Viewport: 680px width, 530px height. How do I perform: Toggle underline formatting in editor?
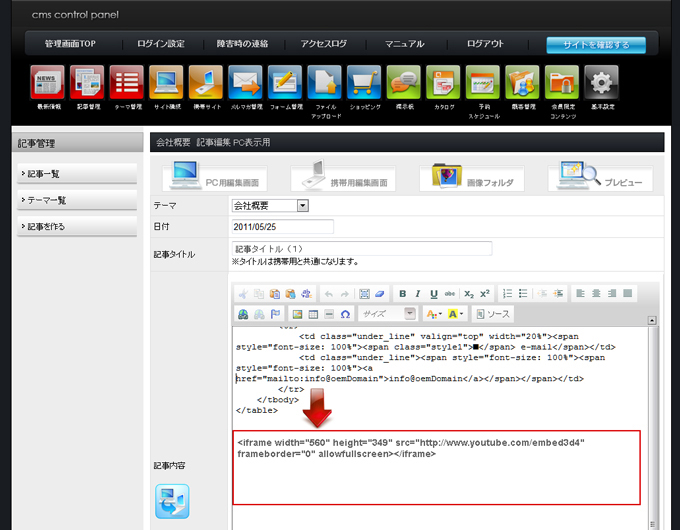(x=434, y=294)
